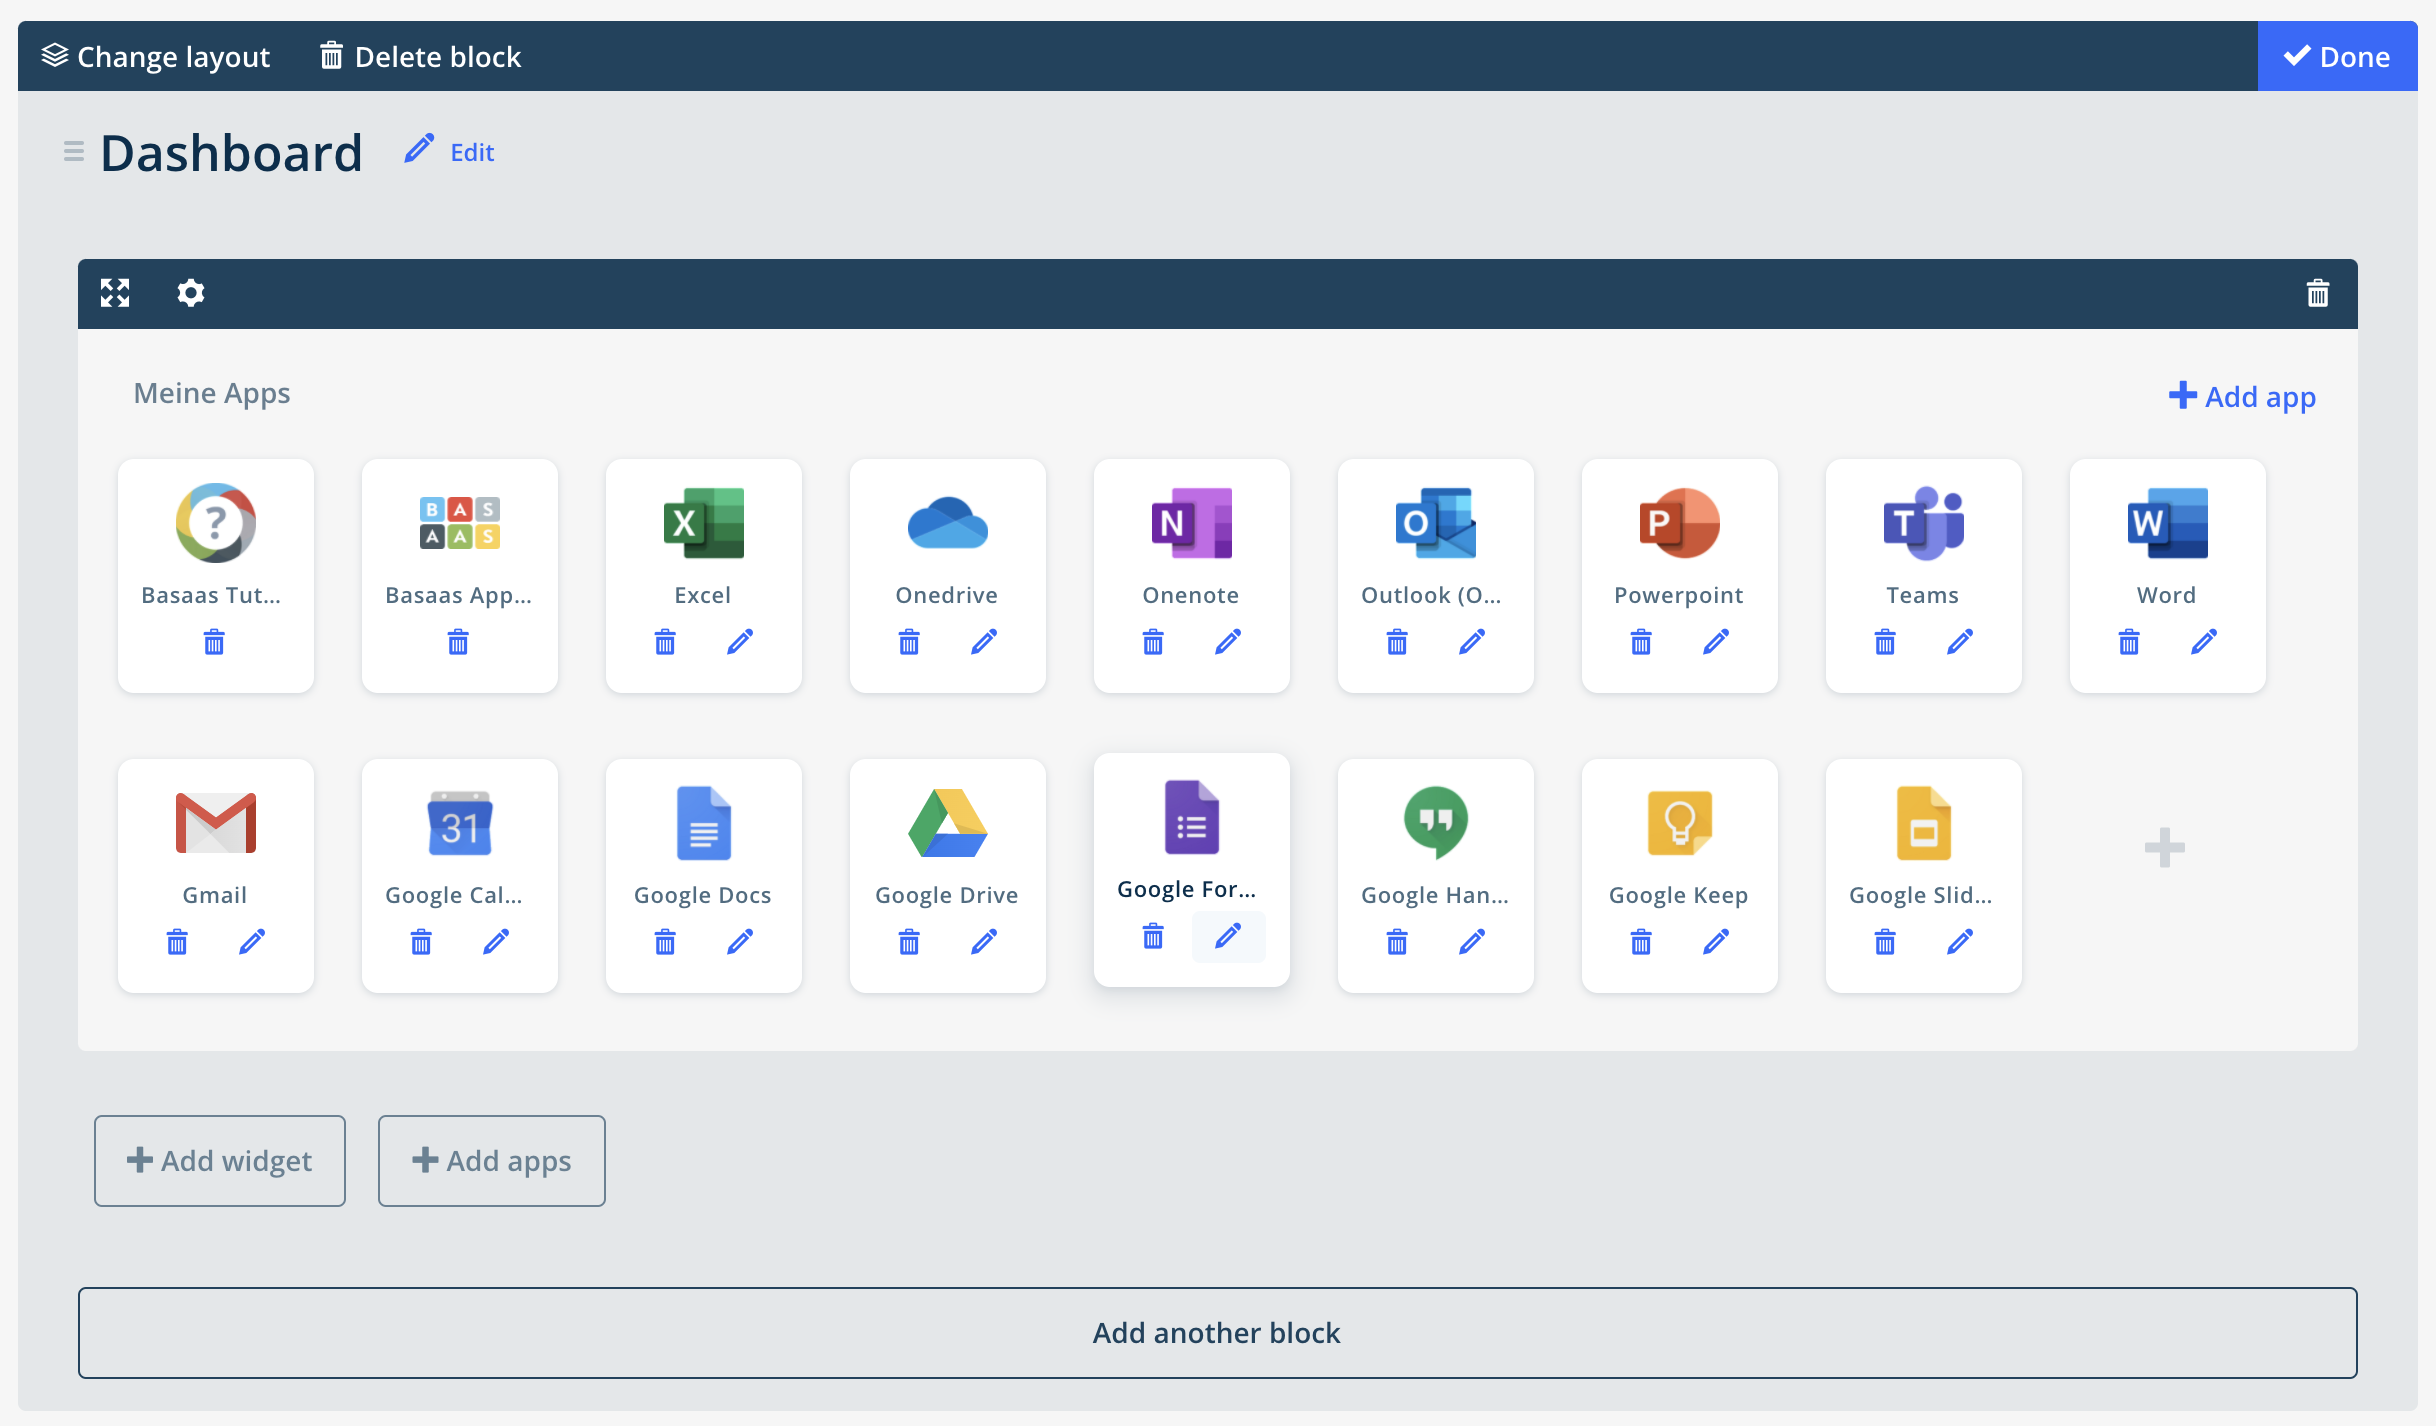This screenshot has height=1426, width=2436.
Task: Click the Add app link
Action: [2242, 396]
